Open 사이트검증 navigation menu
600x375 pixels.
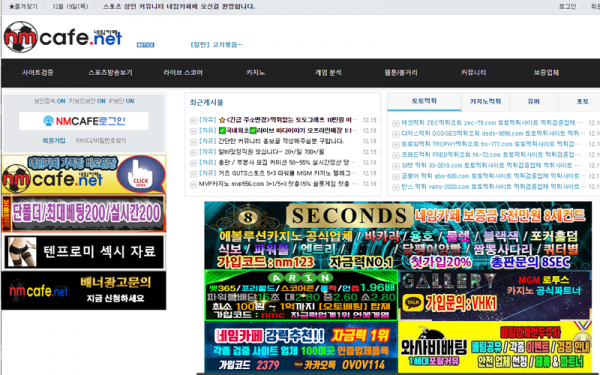click(x=38, y=73)
